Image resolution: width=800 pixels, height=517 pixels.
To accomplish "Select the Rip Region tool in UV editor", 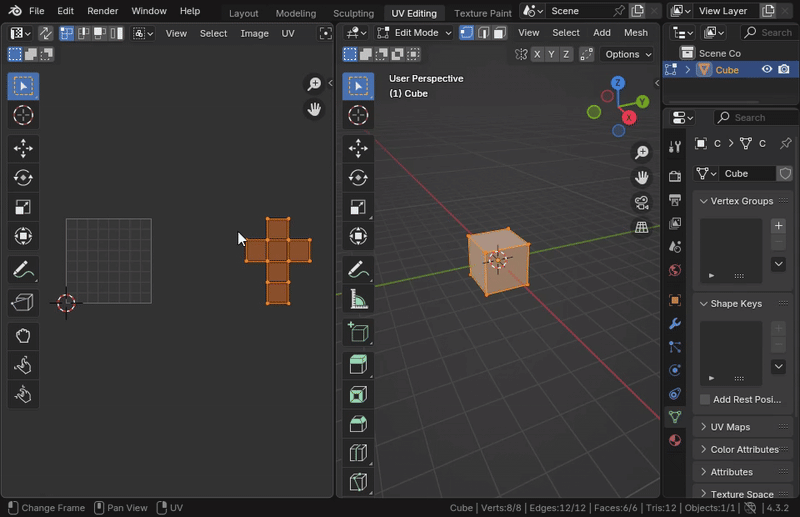I will point(23,302).
